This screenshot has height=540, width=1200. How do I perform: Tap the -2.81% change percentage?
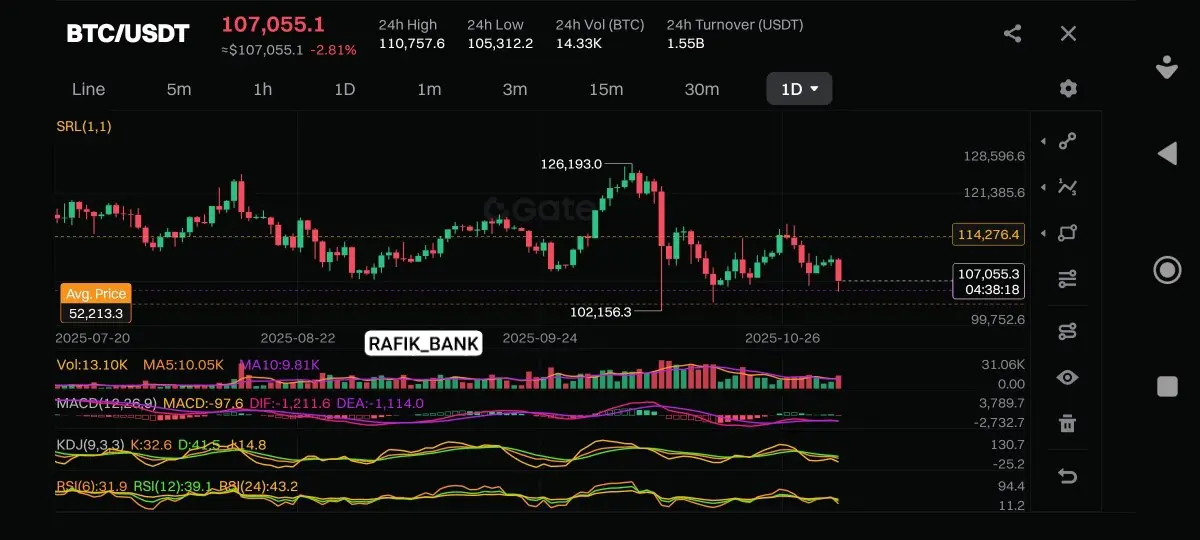pyautogui.click(x=333, y=50)
